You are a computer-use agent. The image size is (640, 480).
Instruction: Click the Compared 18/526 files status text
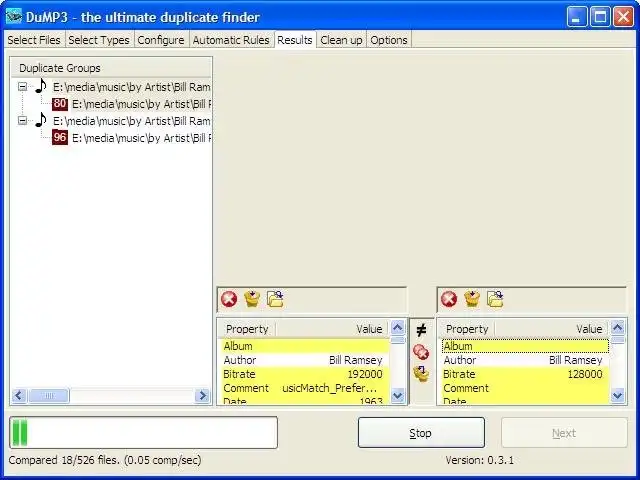tap(105, 460)
